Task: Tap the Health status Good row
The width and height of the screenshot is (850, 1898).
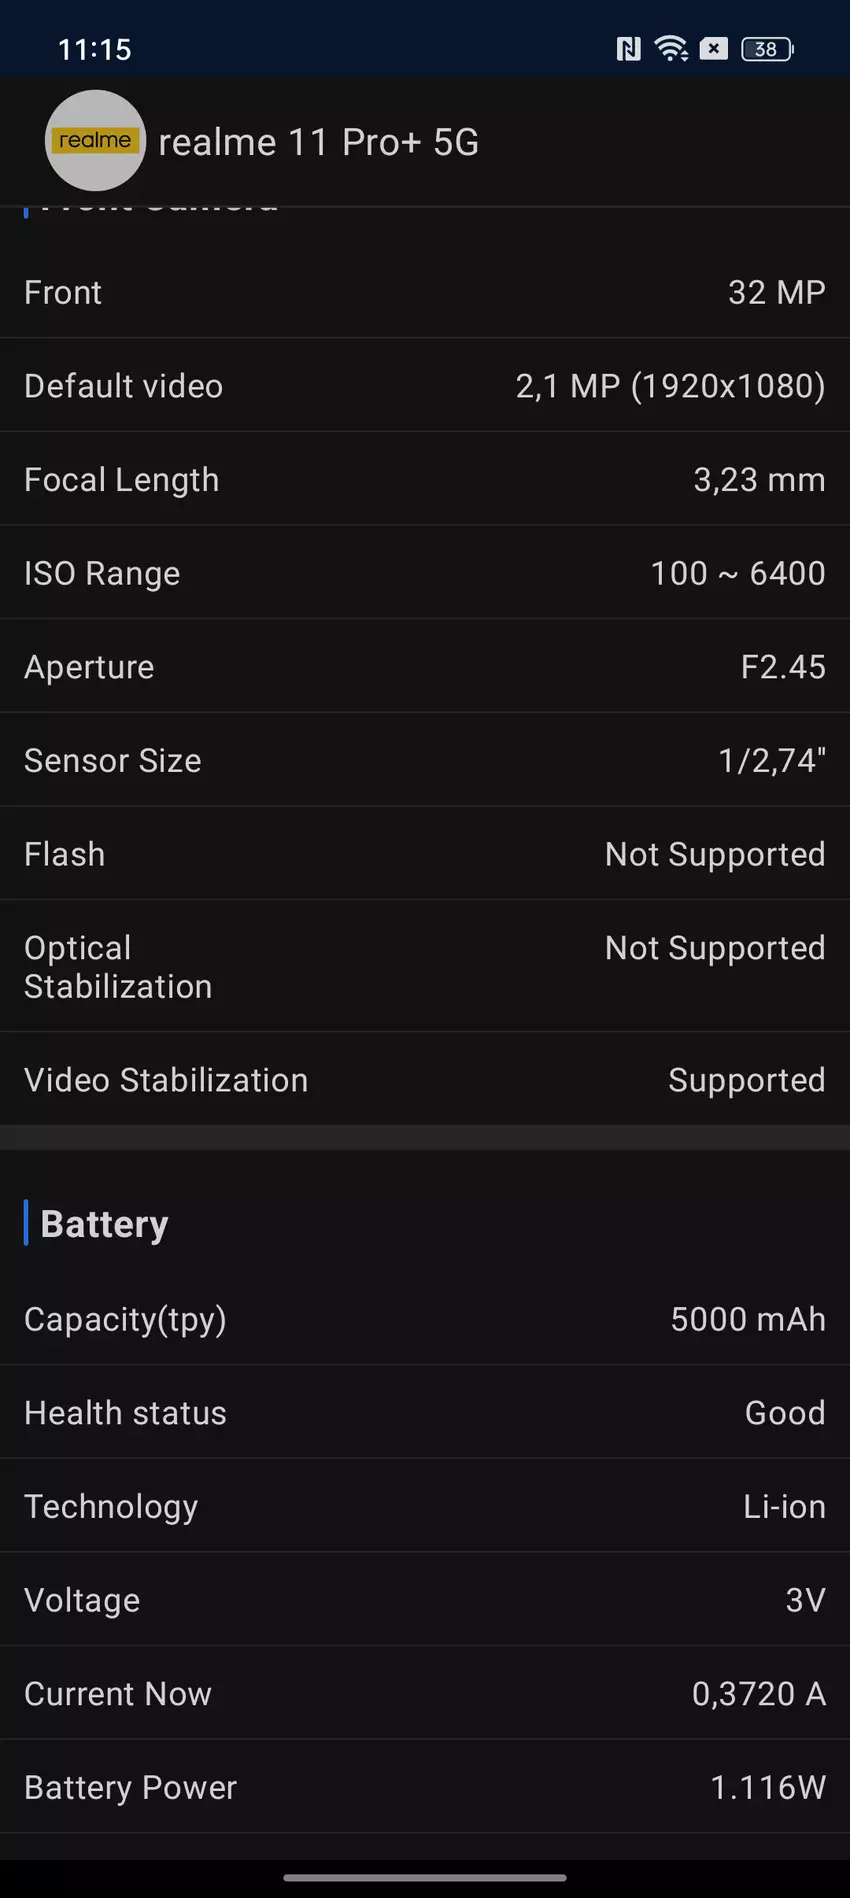Action: pos(425,1413)
